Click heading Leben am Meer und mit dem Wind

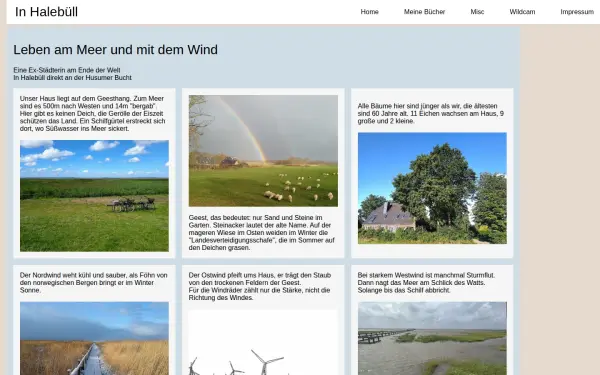click(x=116, y=49)
